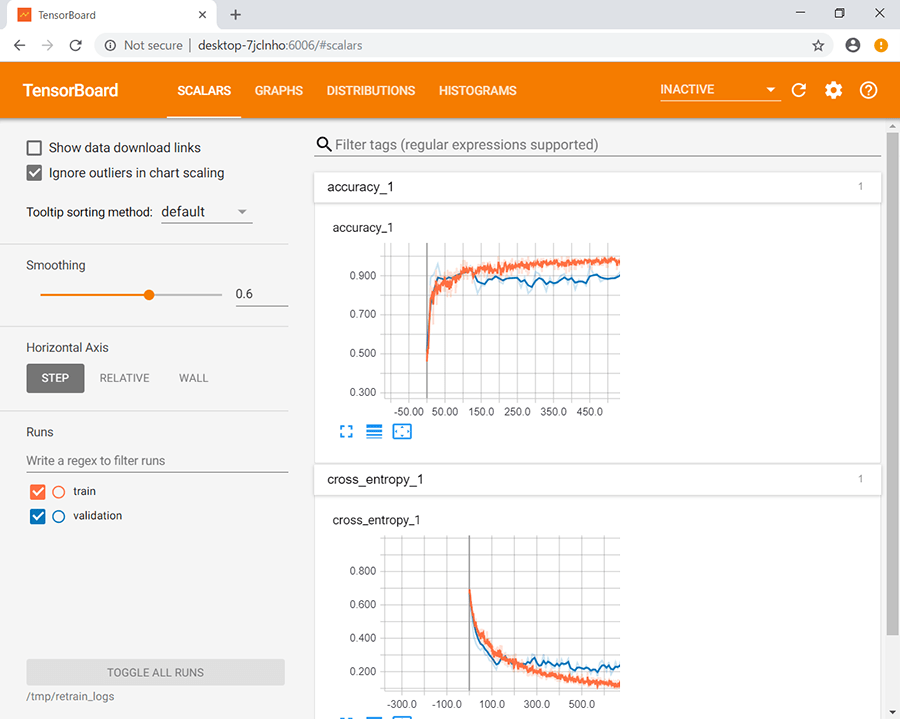900x719 pixels.
Task: Collapse the accuracy_1 section header
Action: click(597, 187)
